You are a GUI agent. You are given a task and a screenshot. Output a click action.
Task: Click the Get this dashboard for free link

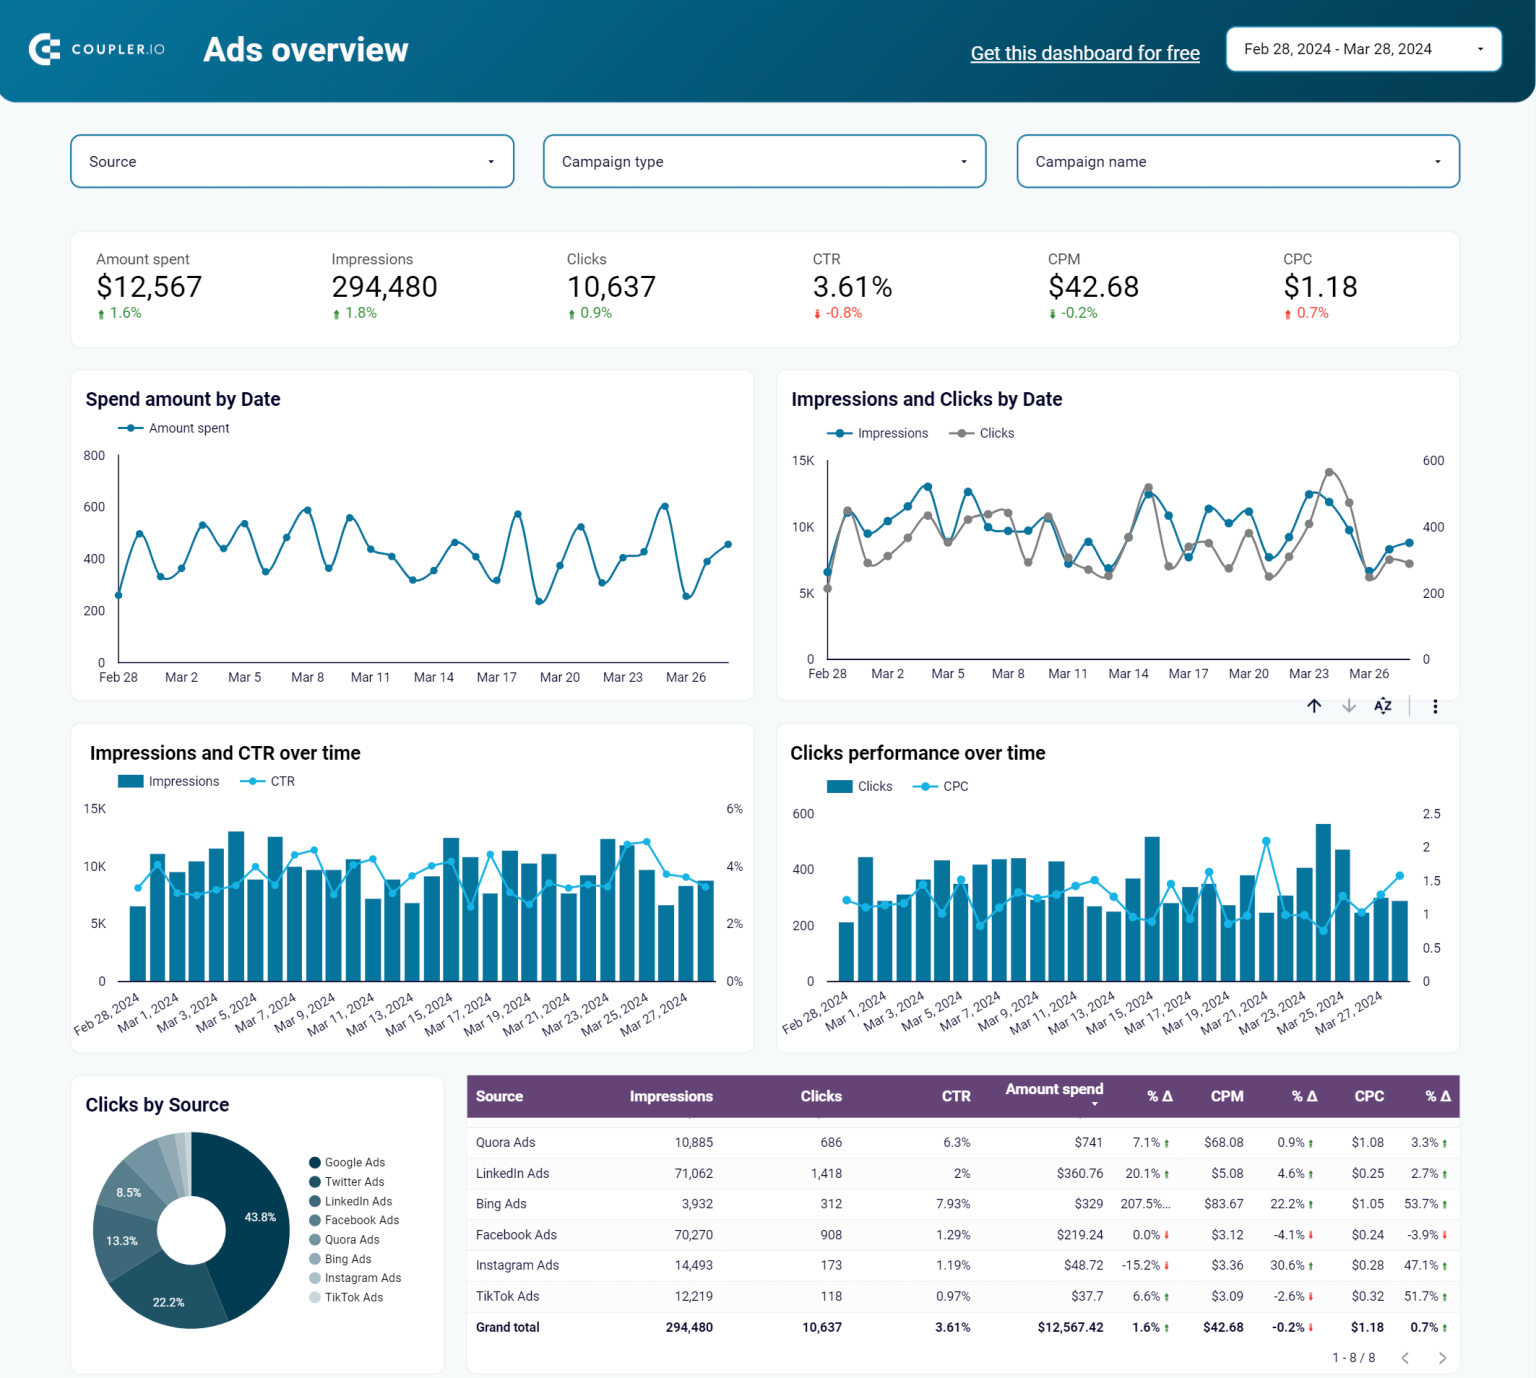(1084, 52)
